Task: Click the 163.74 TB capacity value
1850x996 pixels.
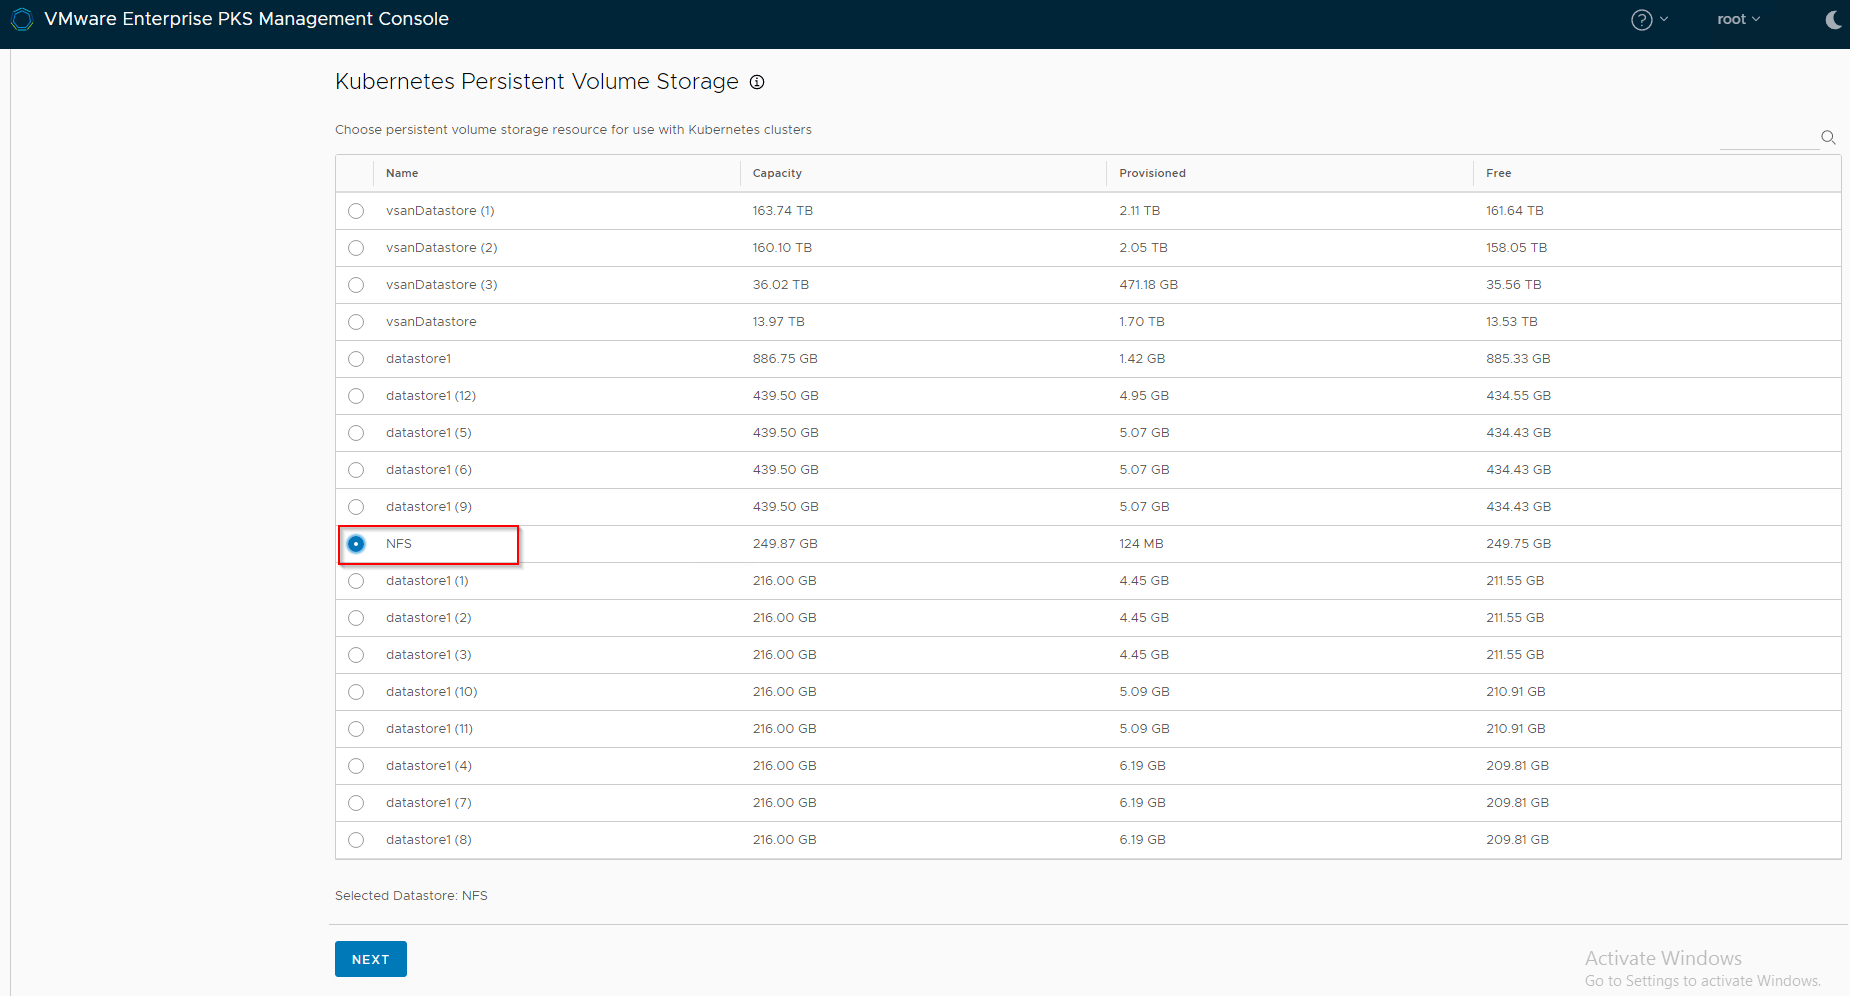Action: pyautogui.click(x=783, y=211)
